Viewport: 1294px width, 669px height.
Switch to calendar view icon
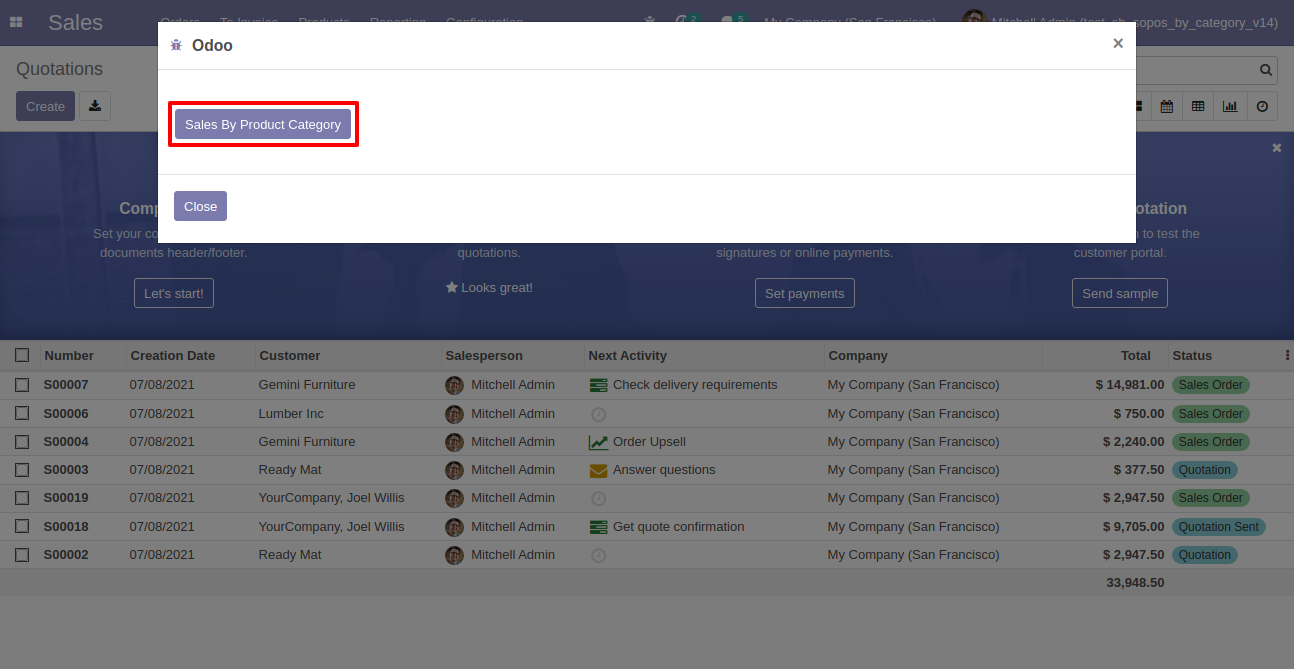(x=1167, y=106)
